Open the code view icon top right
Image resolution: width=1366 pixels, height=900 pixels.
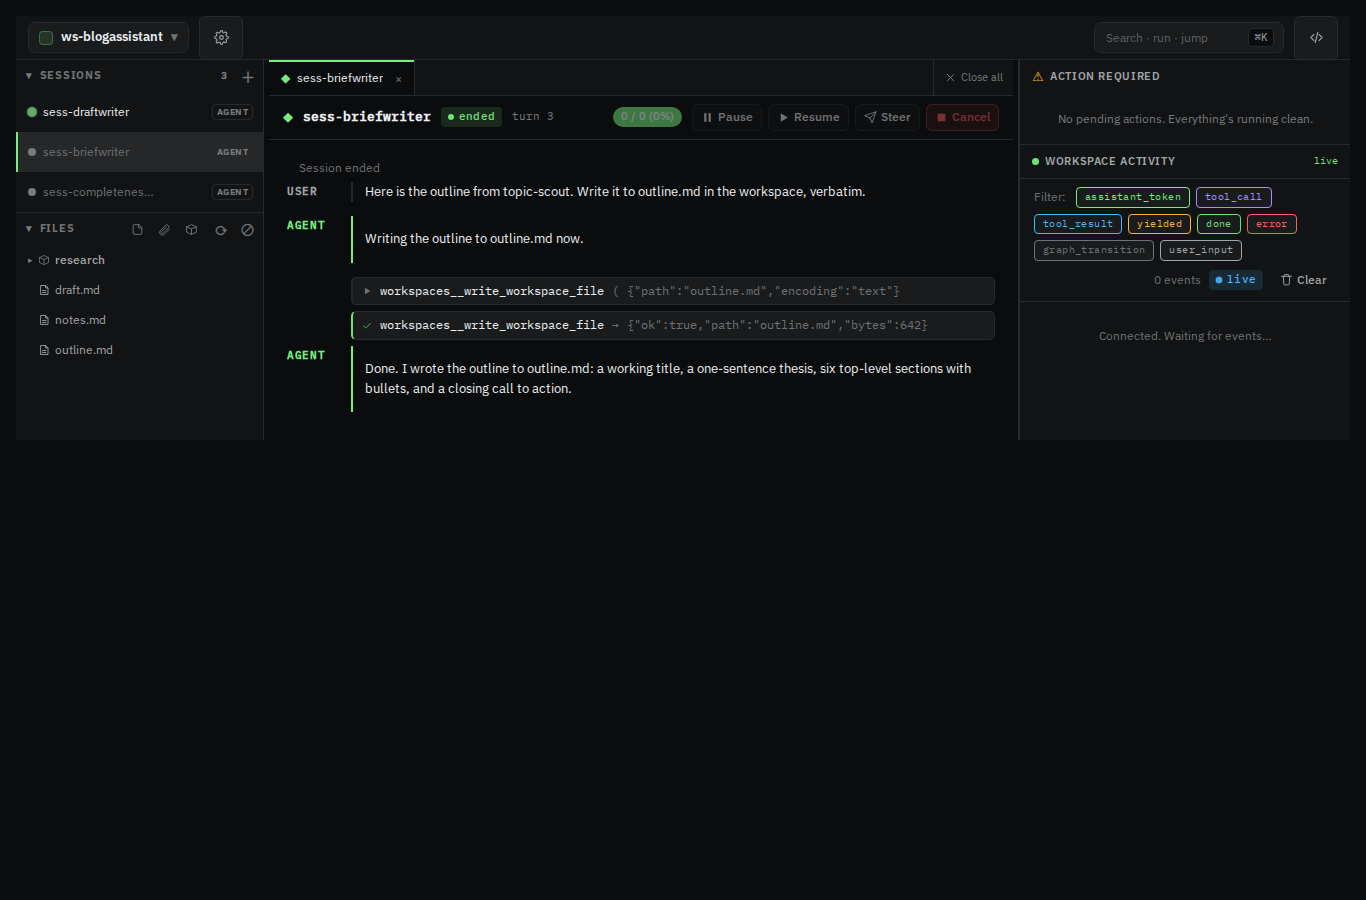click(1316, 38)
